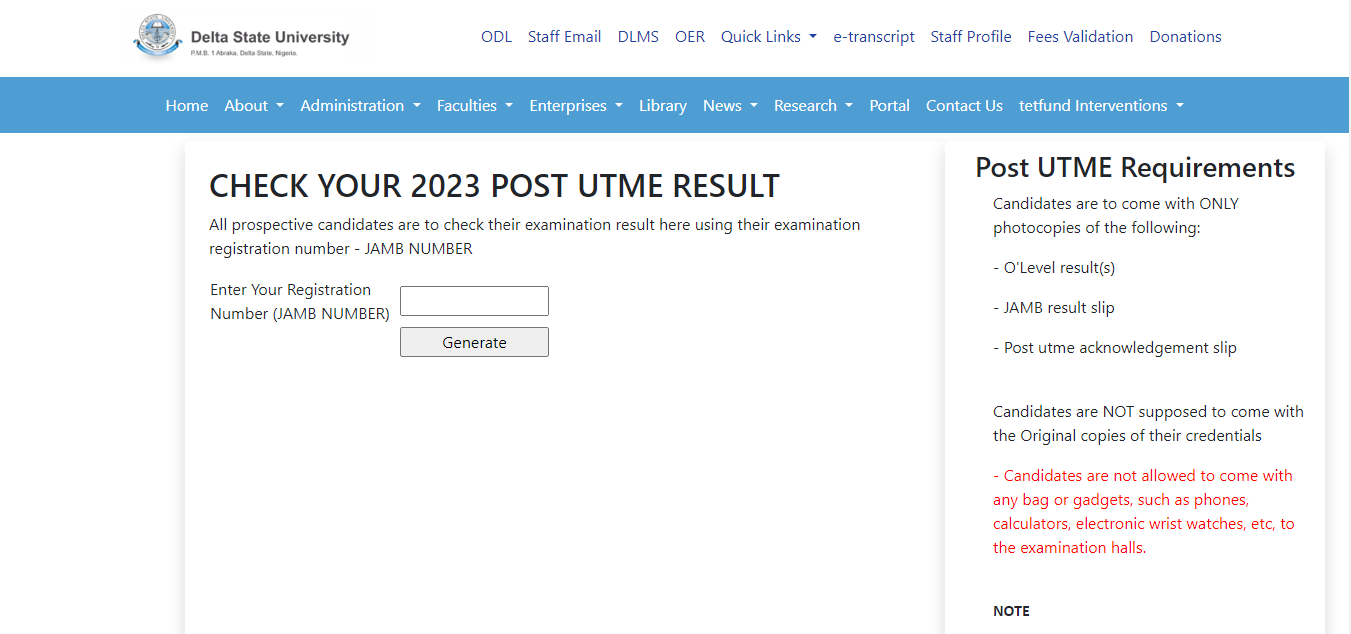
Task: Select the Home menu item
Action: [x=186, y=105]
